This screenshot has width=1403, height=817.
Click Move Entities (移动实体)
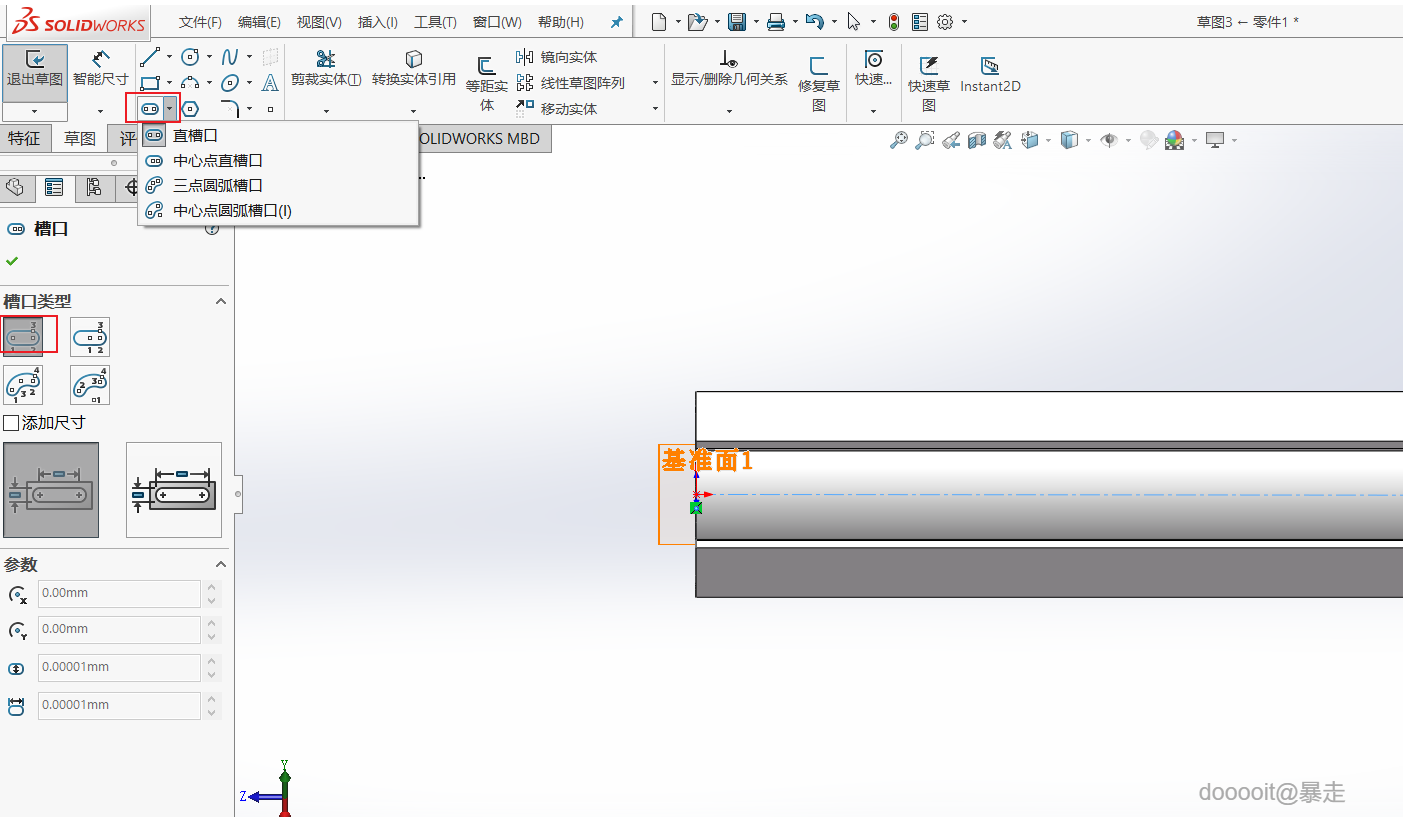tap(556, 109)
